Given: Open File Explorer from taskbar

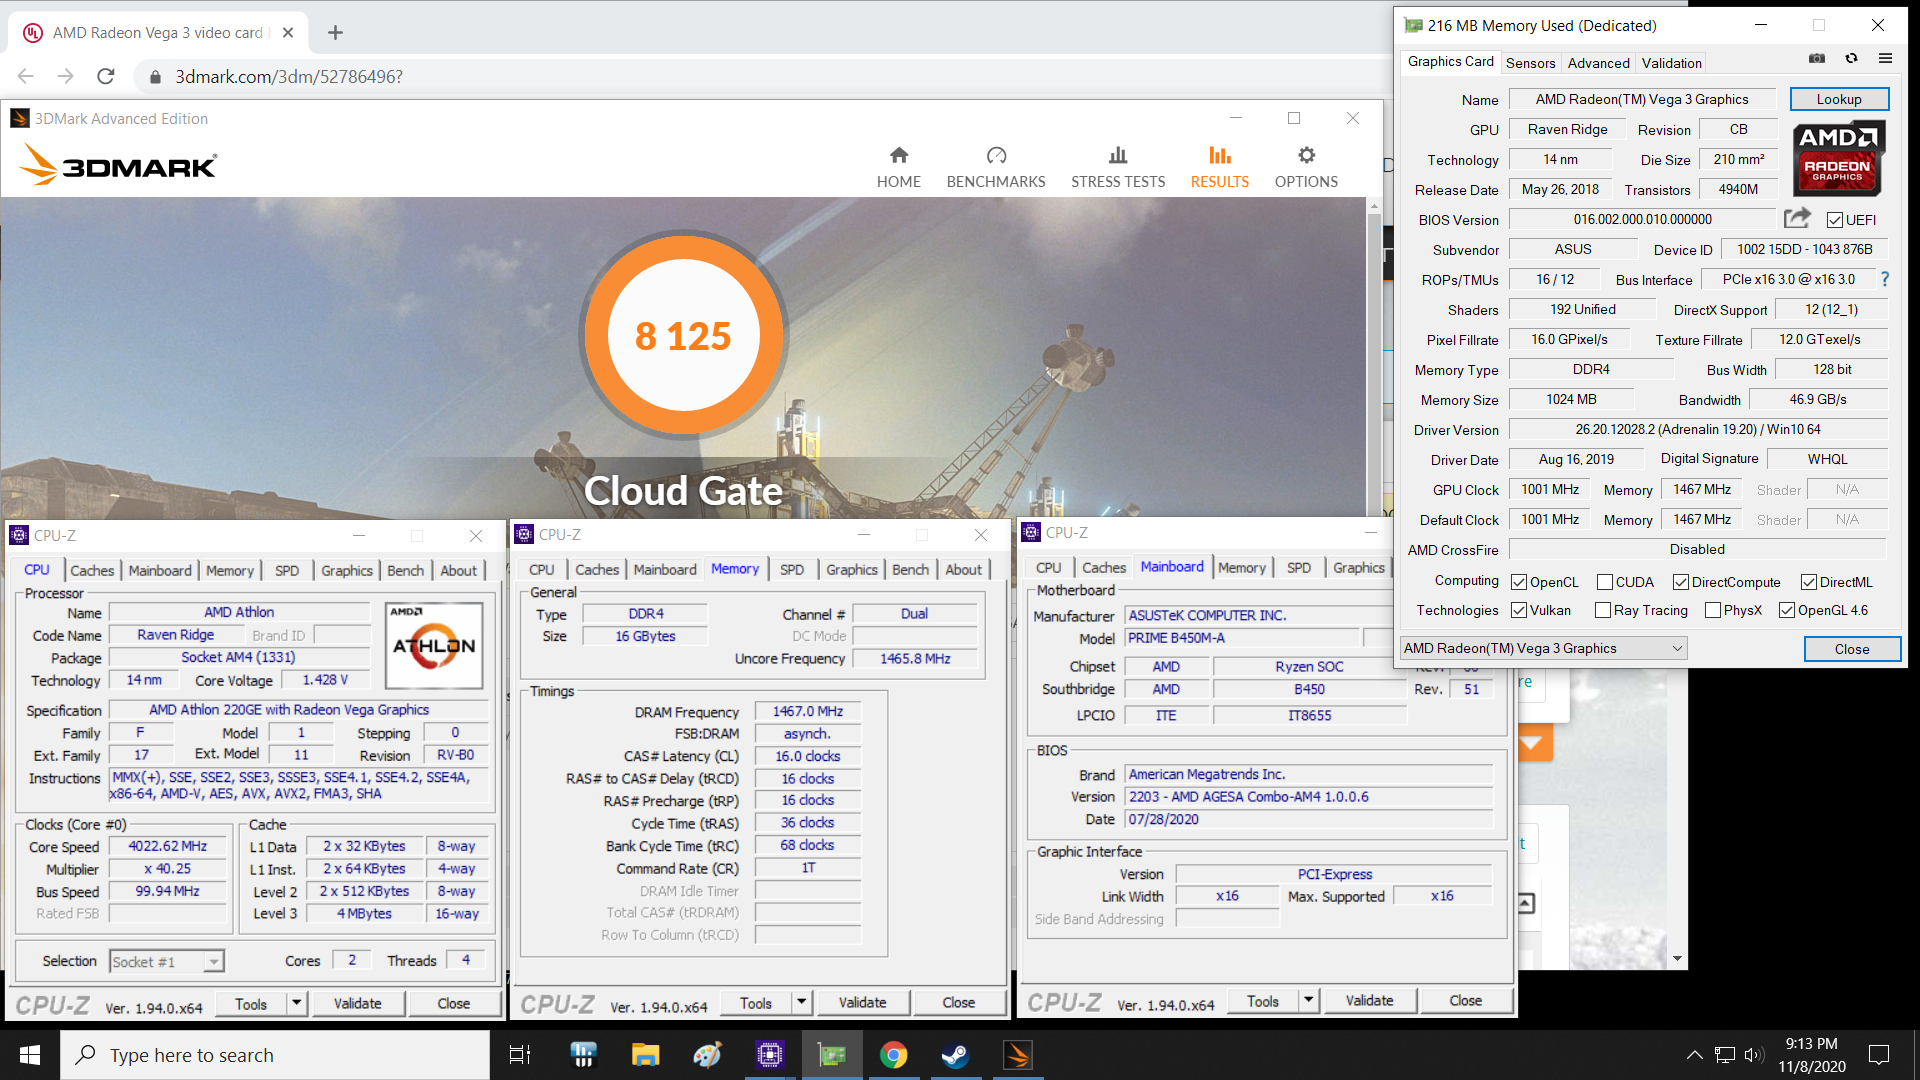Looking at the screenshot, I should tap(645, 1055).
